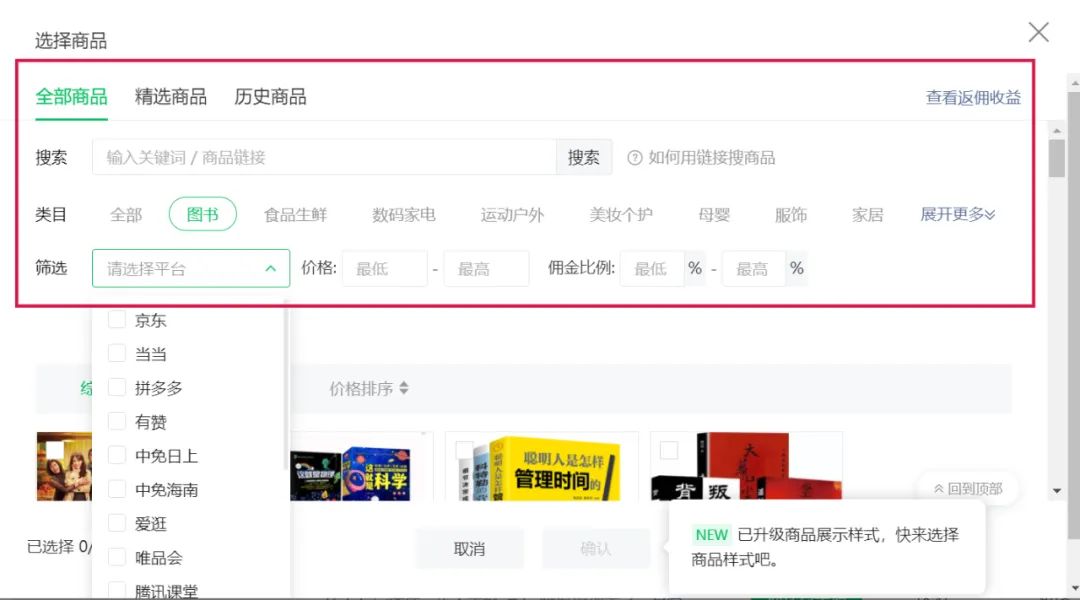
Task: Click the 搜索 search button
Action: coord(583,156)
